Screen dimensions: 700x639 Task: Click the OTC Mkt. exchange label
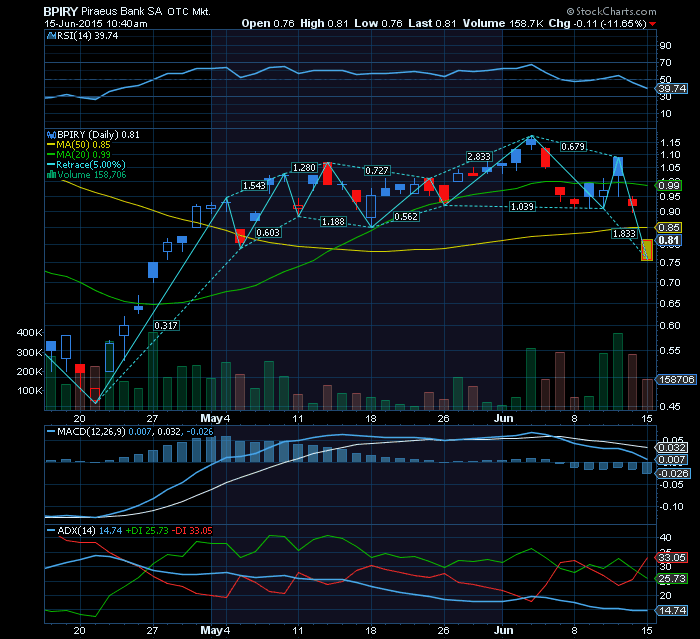tap(189, 12)
